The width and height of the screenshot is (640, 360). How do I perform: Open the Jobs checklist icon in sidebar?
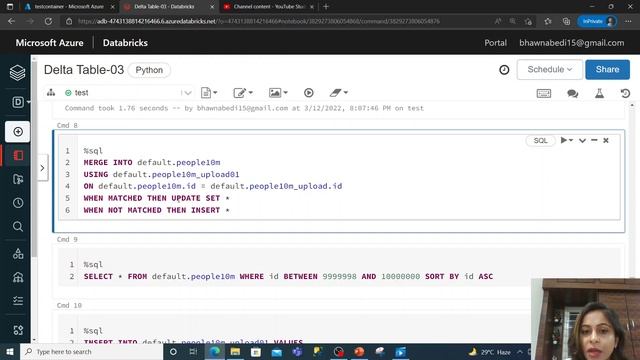pyautogui.click(x=18, y=301)
